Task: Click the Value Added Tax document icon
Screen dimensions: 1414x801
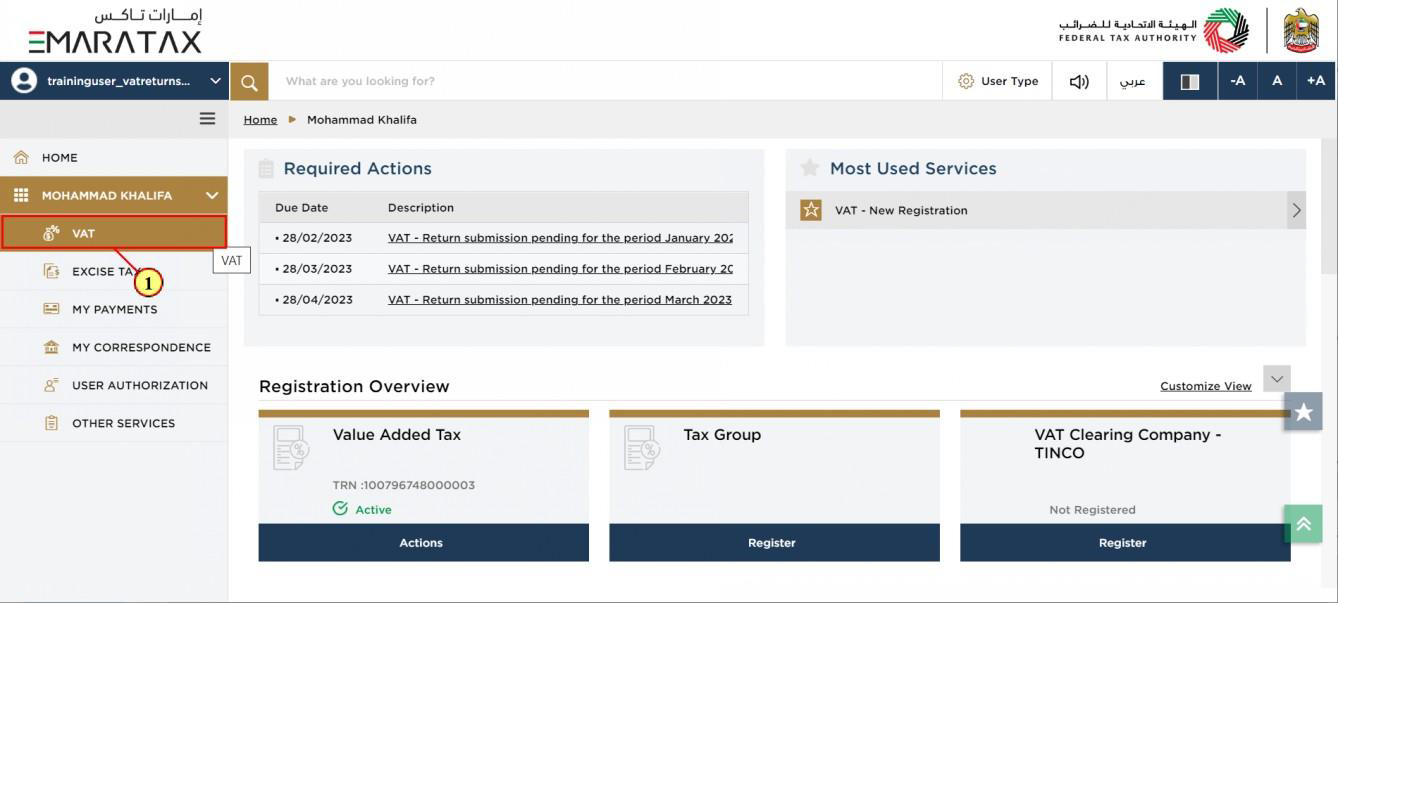Action: pos(291,448)
